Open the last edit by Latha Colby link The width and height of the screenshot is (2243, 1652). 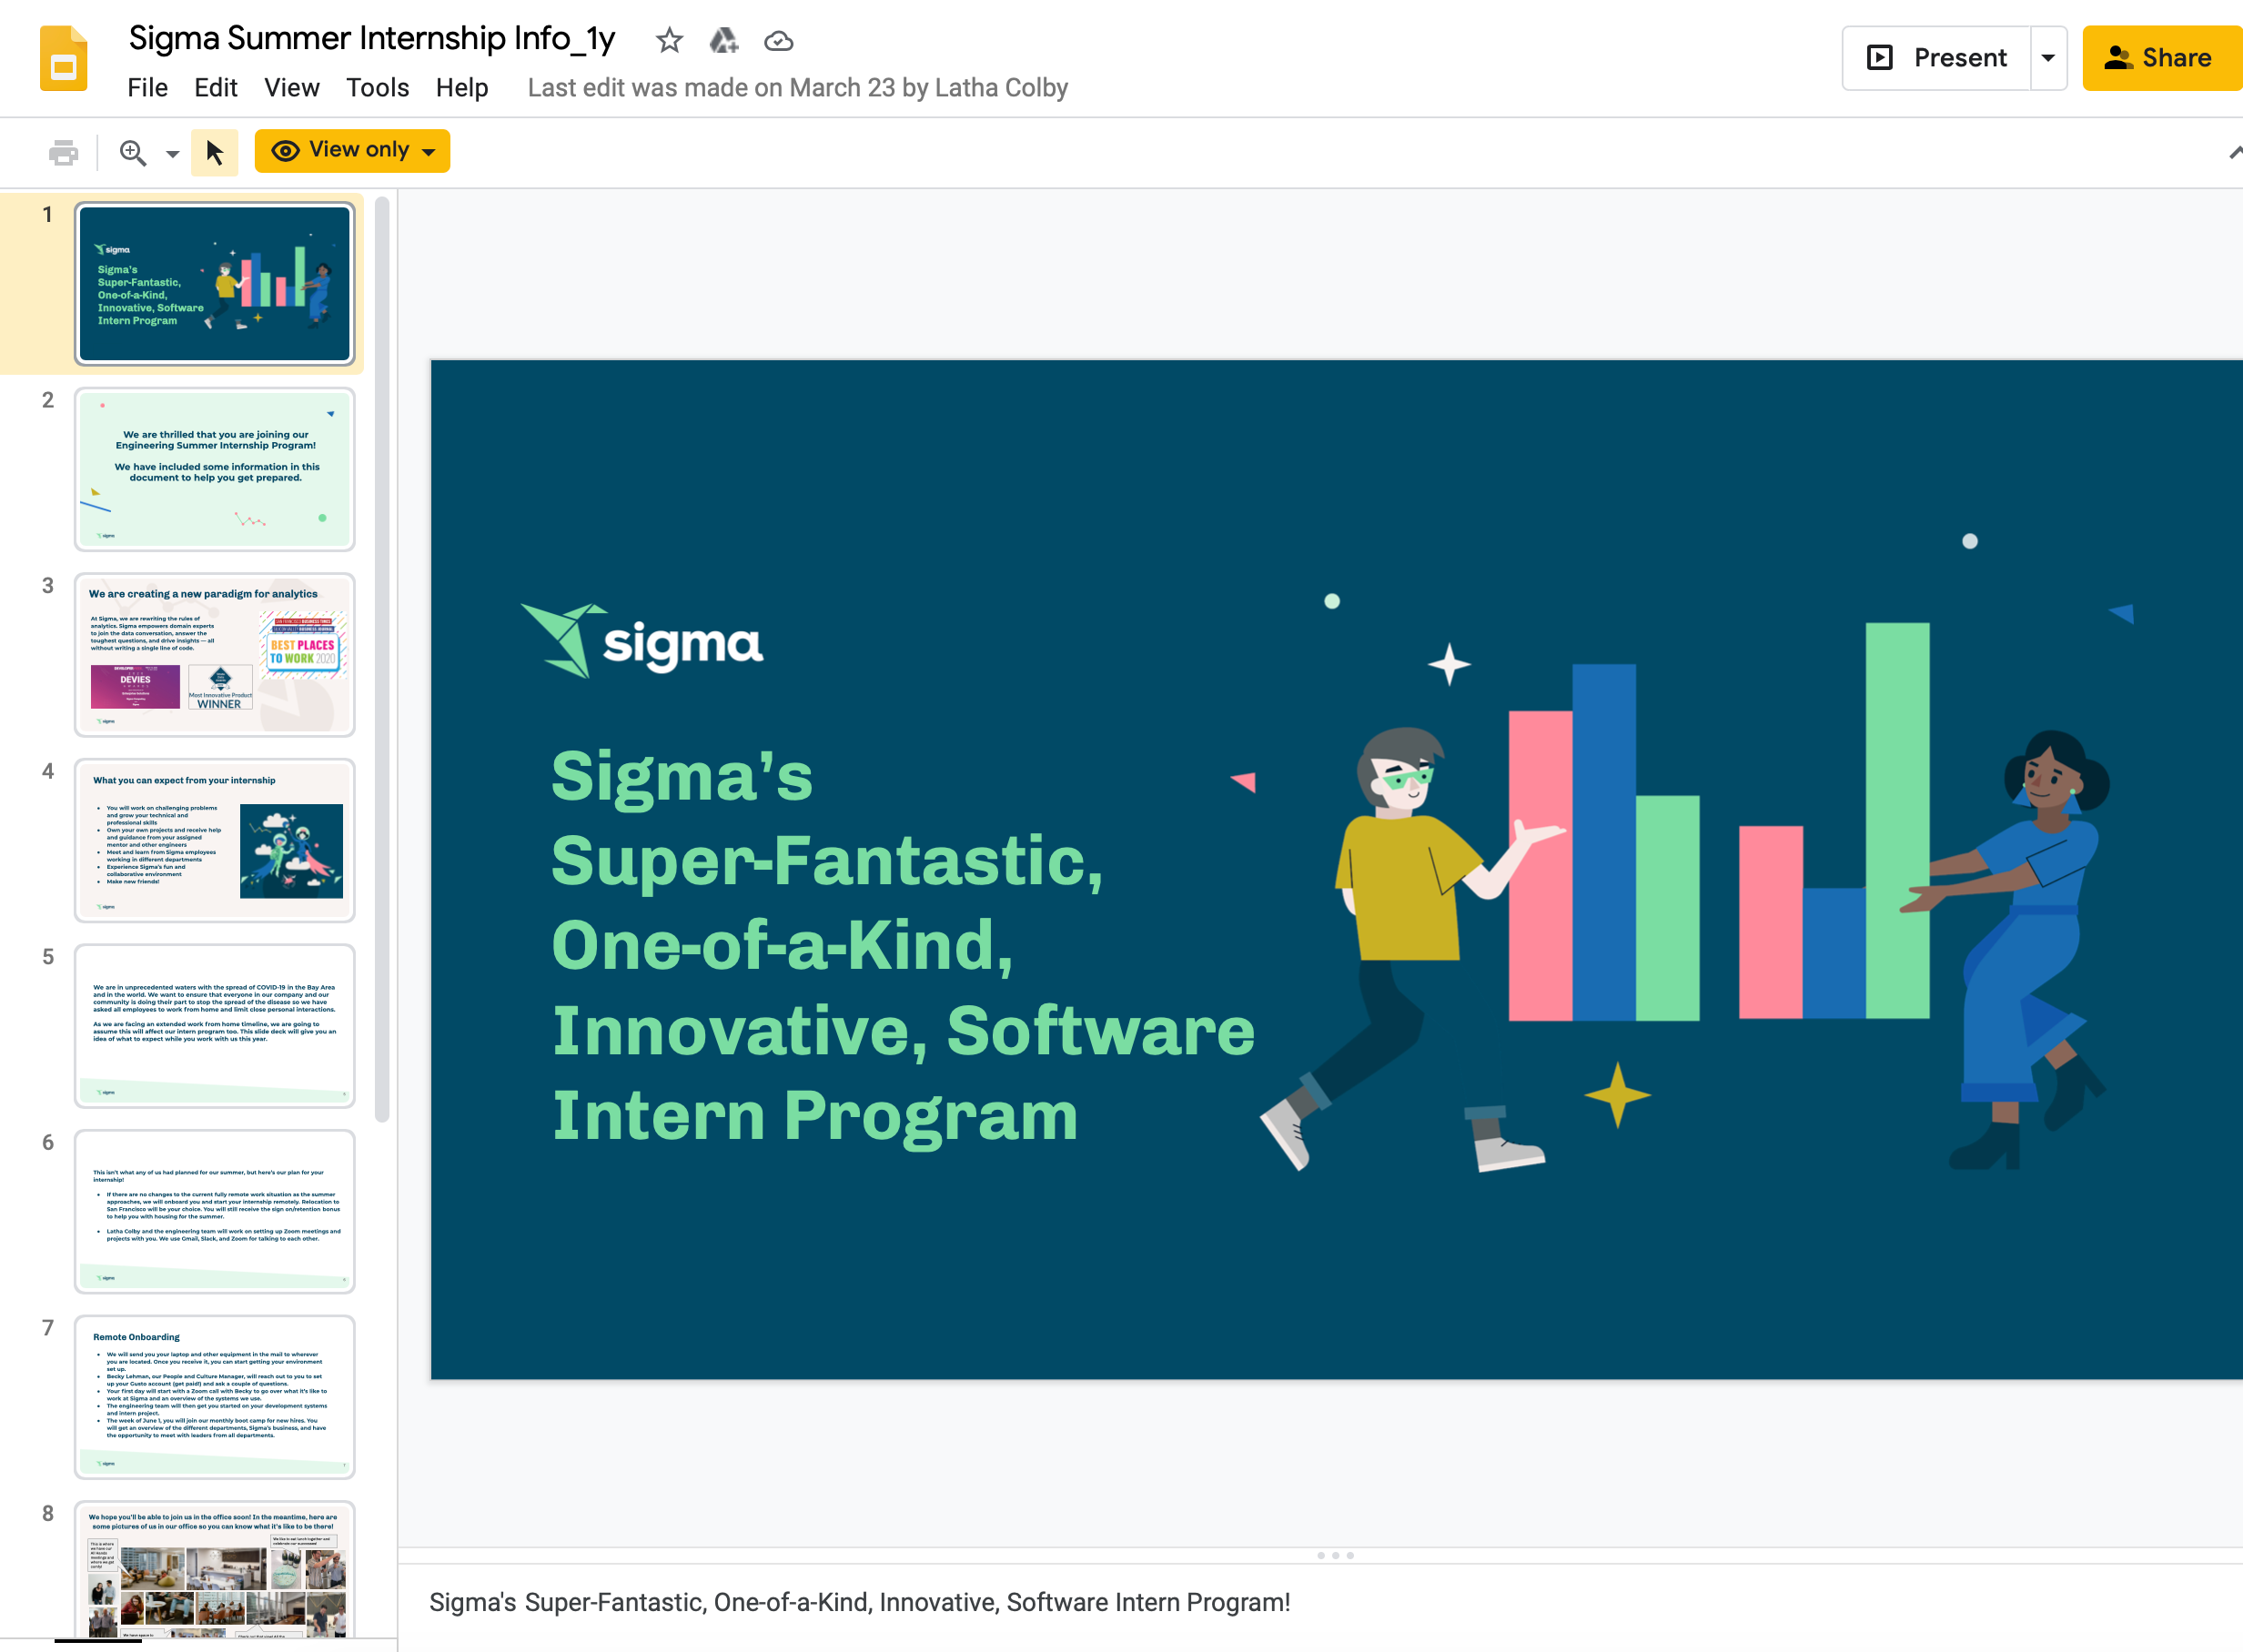click(797, 88)
